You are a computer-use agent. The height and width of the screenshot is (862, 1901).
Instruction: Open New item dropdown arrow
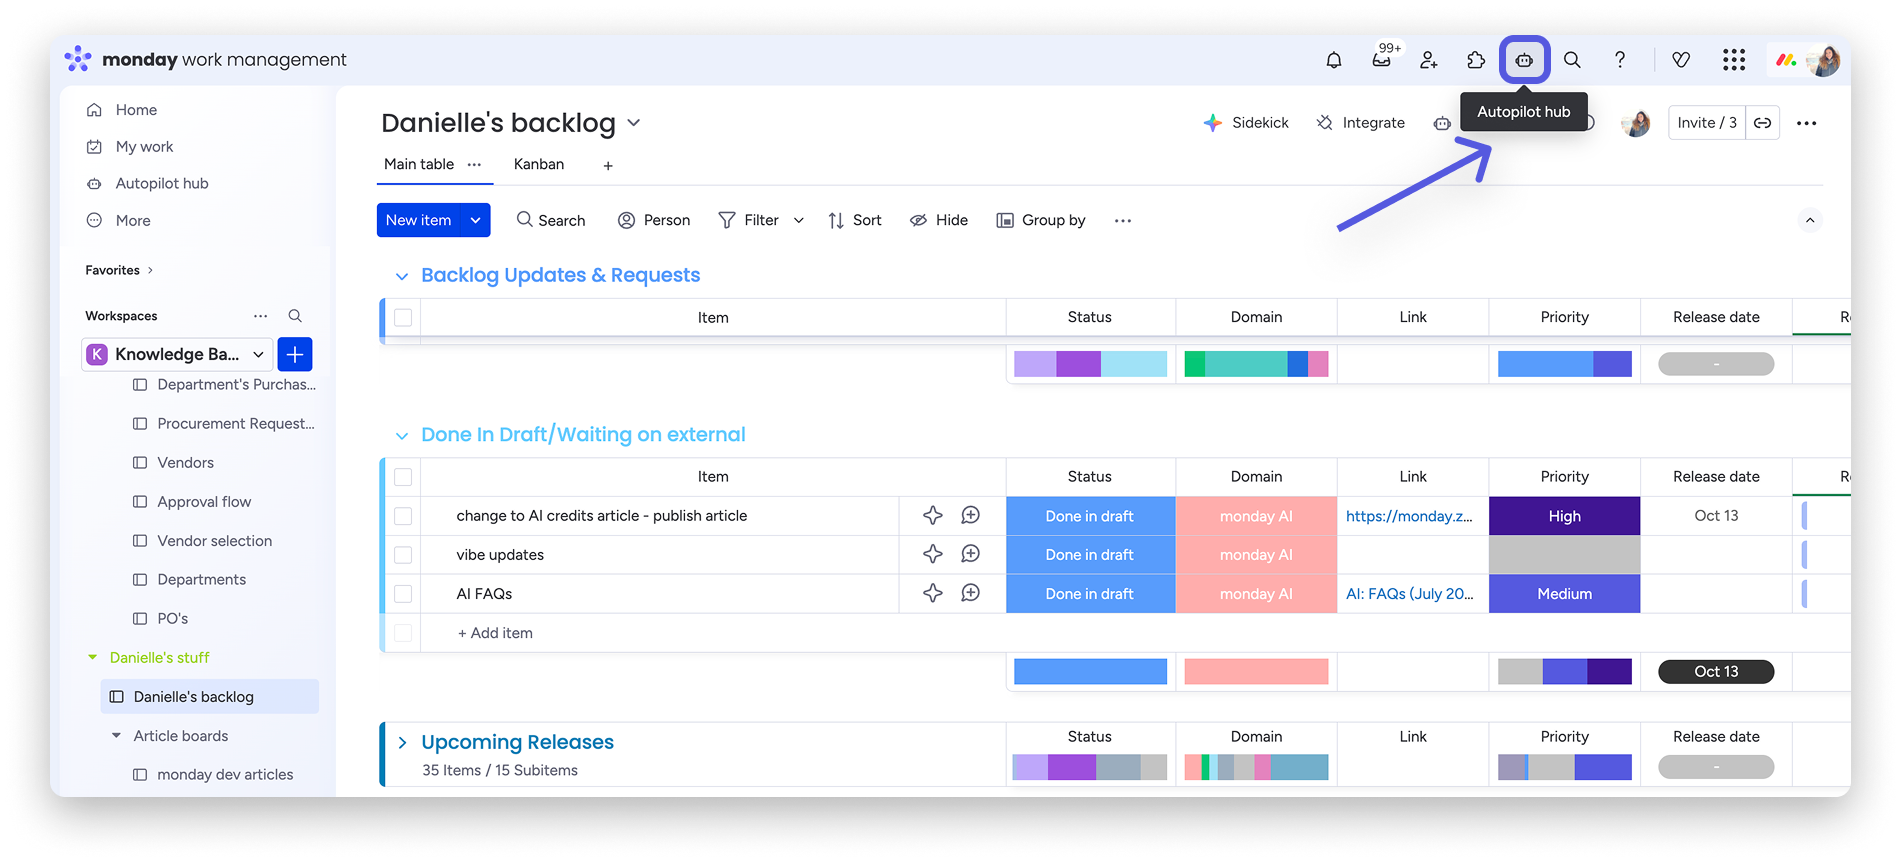coord(476,220)
